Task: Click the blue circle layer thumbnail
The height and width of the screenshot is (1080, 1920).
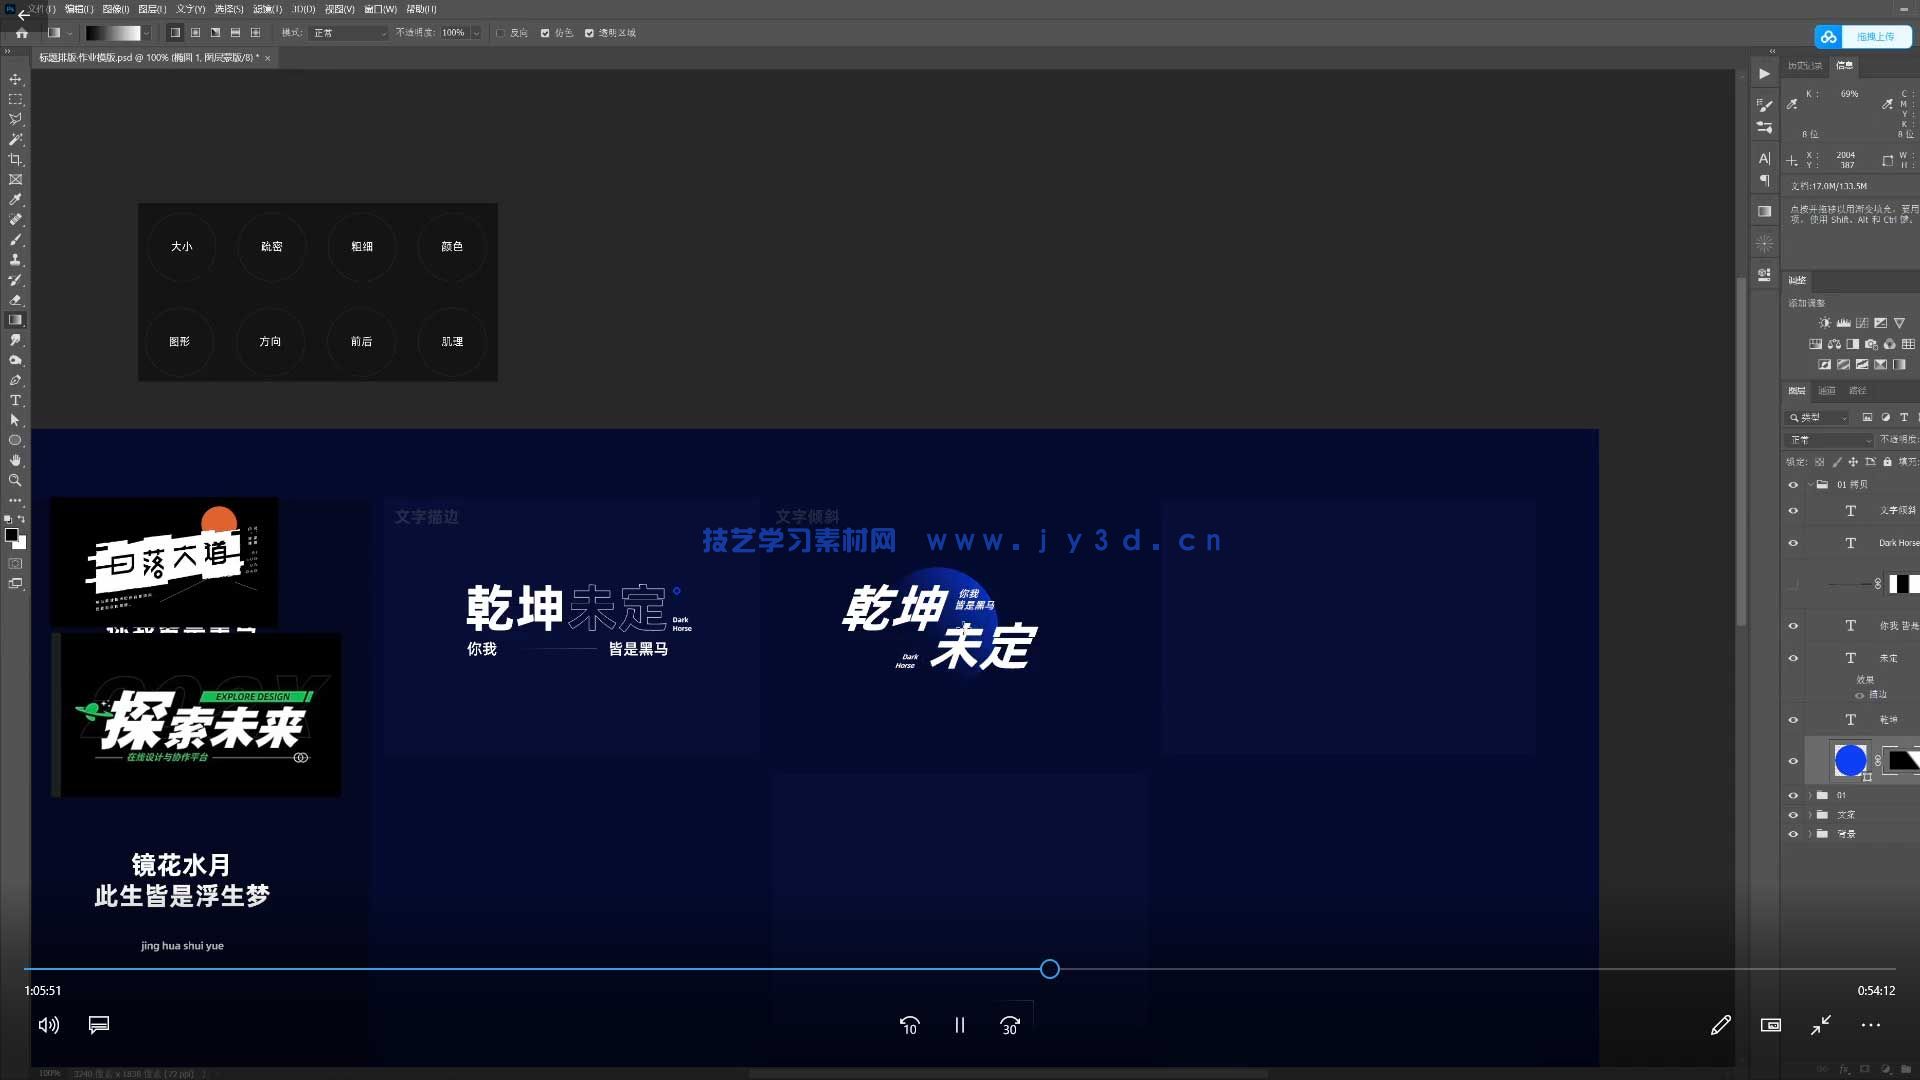Action: [x=1851, y=761]
